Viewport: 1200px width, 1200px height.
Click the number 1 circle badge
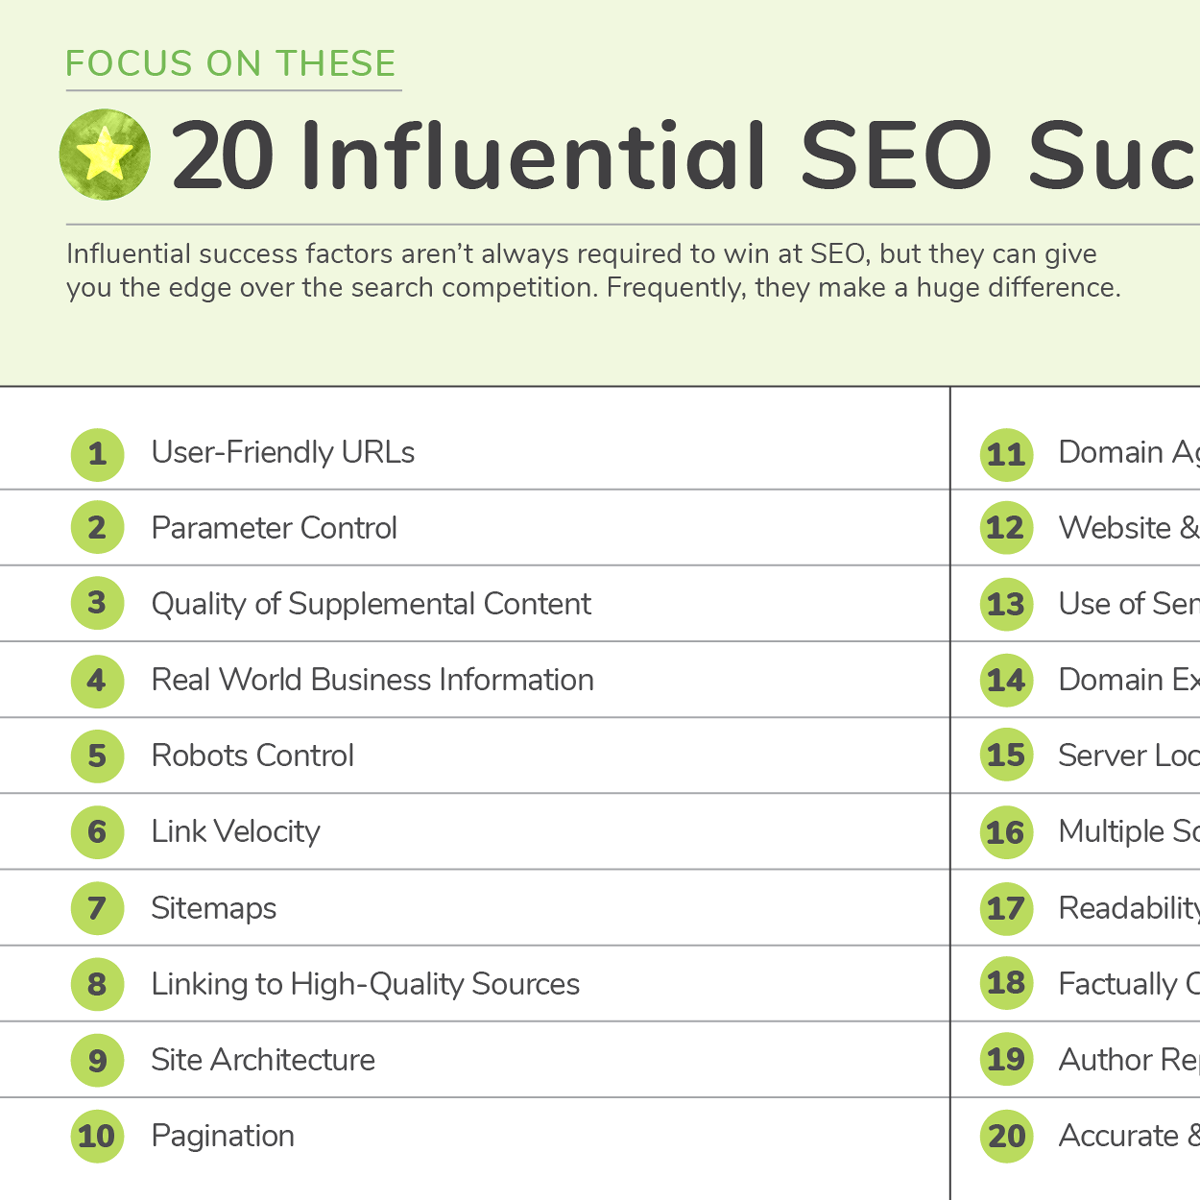97,454
